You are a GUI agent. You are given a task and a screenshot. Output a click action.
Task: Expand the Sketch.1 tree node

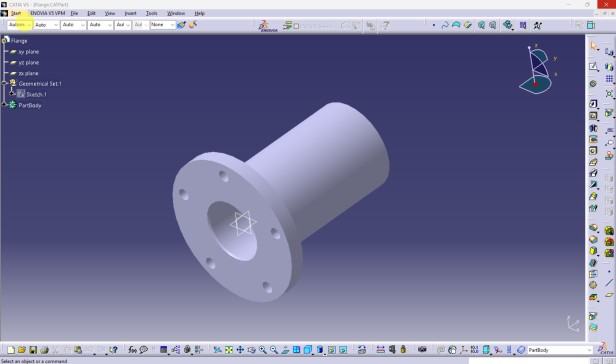tap(12, 94)
